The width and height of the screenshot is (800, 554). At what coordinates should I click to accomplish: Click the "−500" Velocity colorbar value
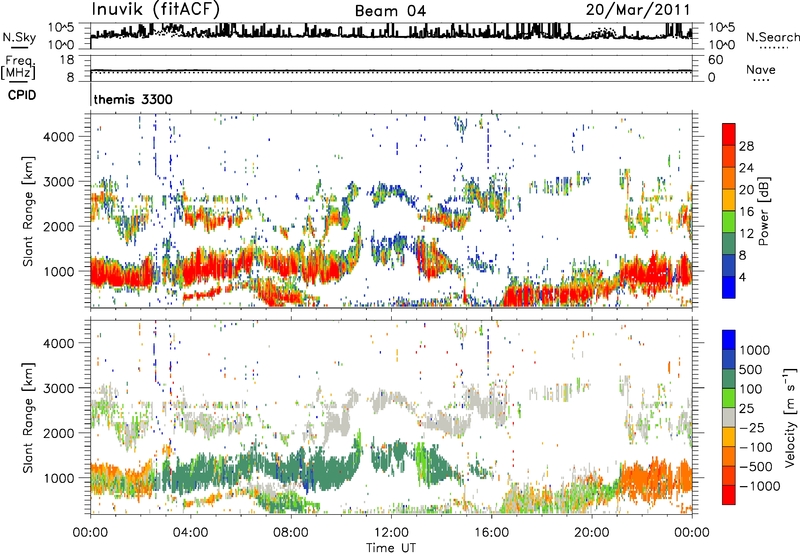point(756,466)
